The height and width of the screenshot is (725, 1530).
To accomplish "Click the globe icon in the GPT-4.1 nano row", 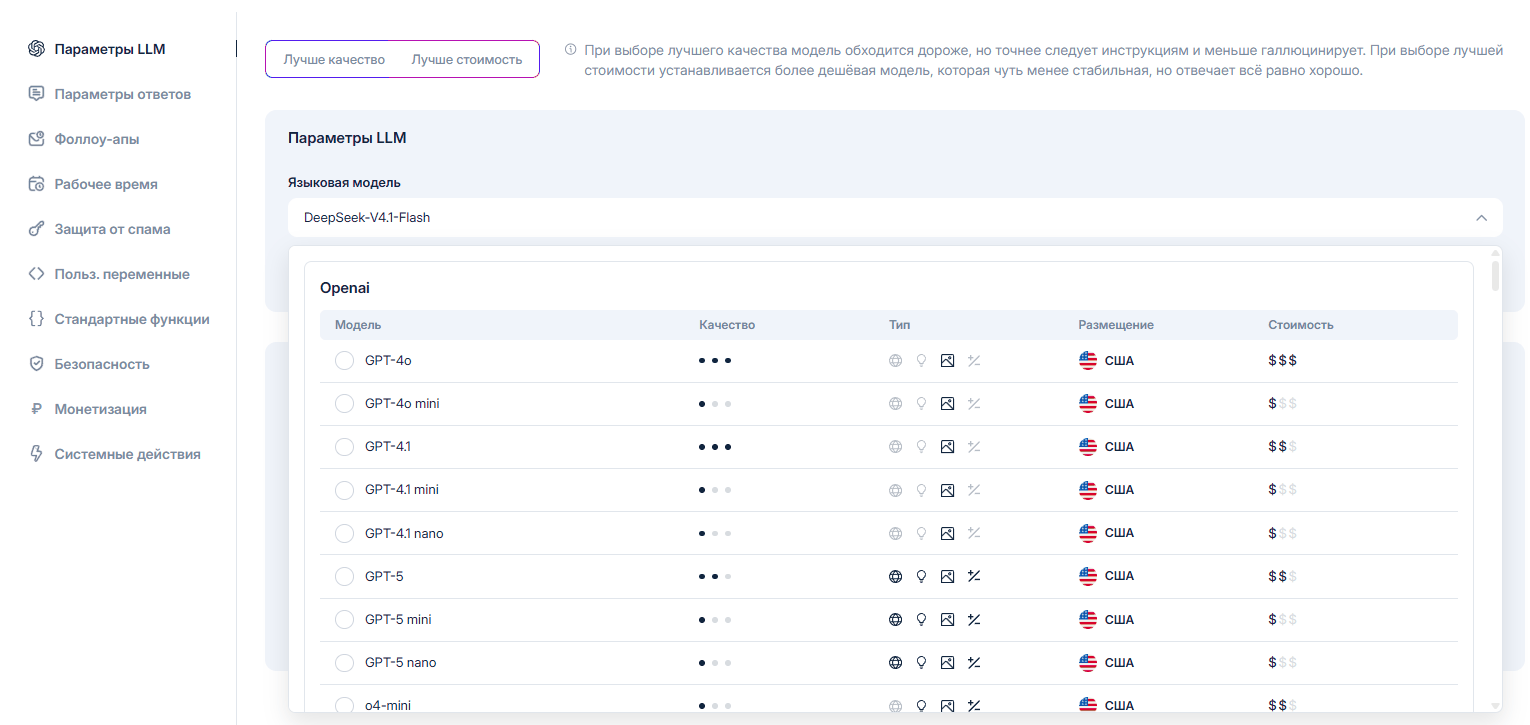I will coord(896,533).
